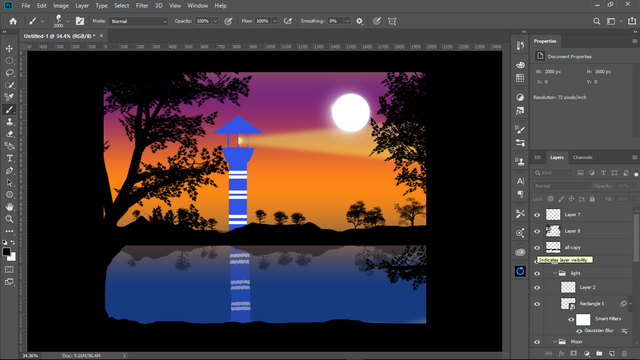
Task: Select the Lasso tool
Action: (9, 73)
